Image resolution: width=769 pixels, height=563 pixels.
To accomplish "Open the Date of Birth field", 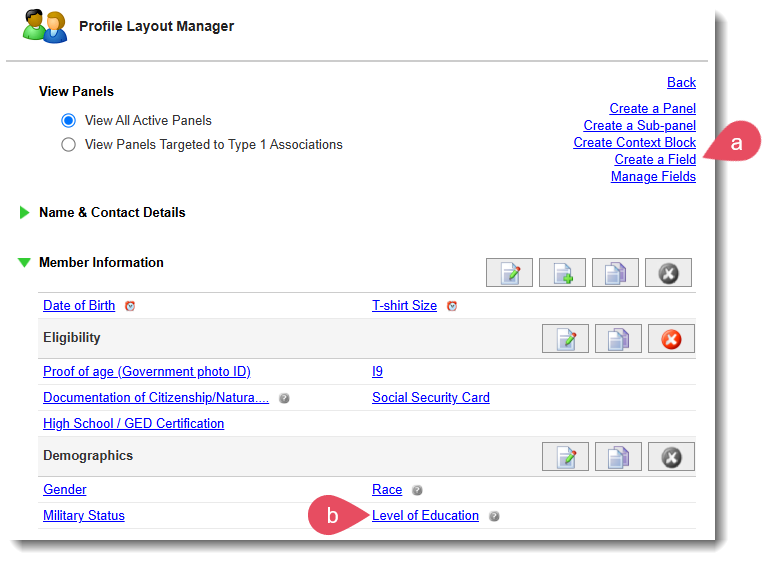I will (x=79, y=306).
